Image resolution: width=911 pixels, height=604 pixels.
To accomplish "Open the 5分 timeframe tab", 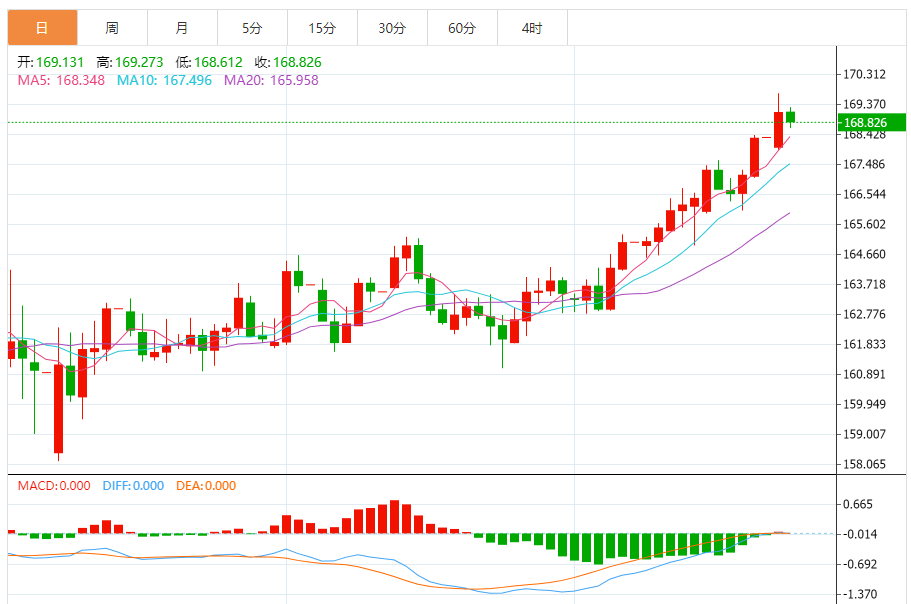I will point(252,28).
